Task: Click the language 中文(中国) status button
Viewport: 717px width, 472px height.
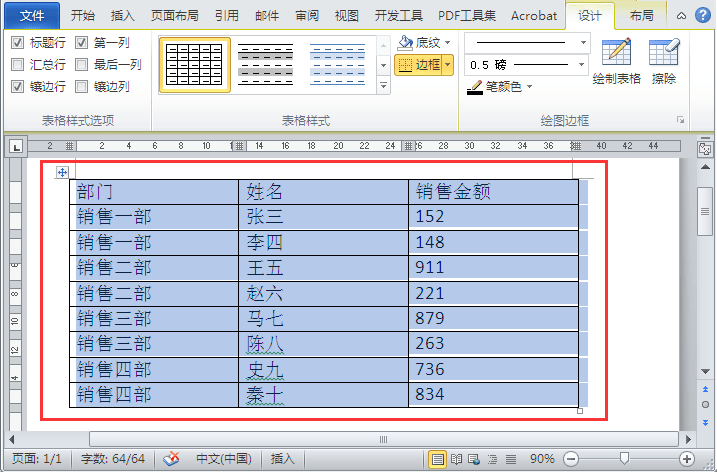Action: pyautogui.click(x=224, y=458)
